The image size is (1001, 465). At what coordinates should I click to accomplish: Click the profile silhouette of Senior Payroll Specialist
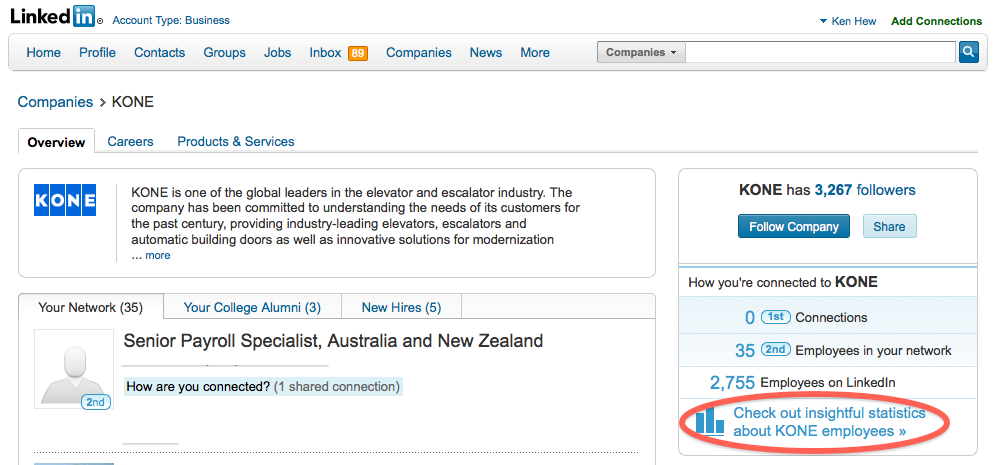pyautogui.click(x=74, y=370)
